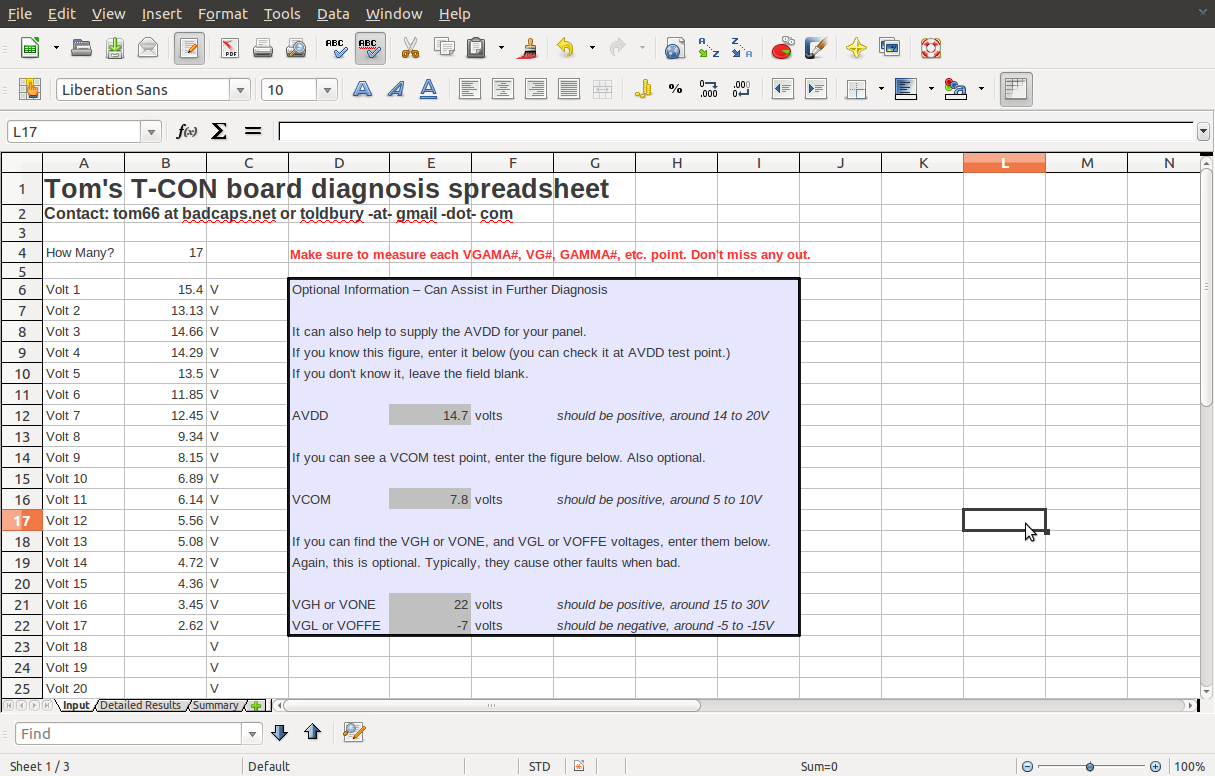Open Find & Replace dialog

click(x=353, y=733)
